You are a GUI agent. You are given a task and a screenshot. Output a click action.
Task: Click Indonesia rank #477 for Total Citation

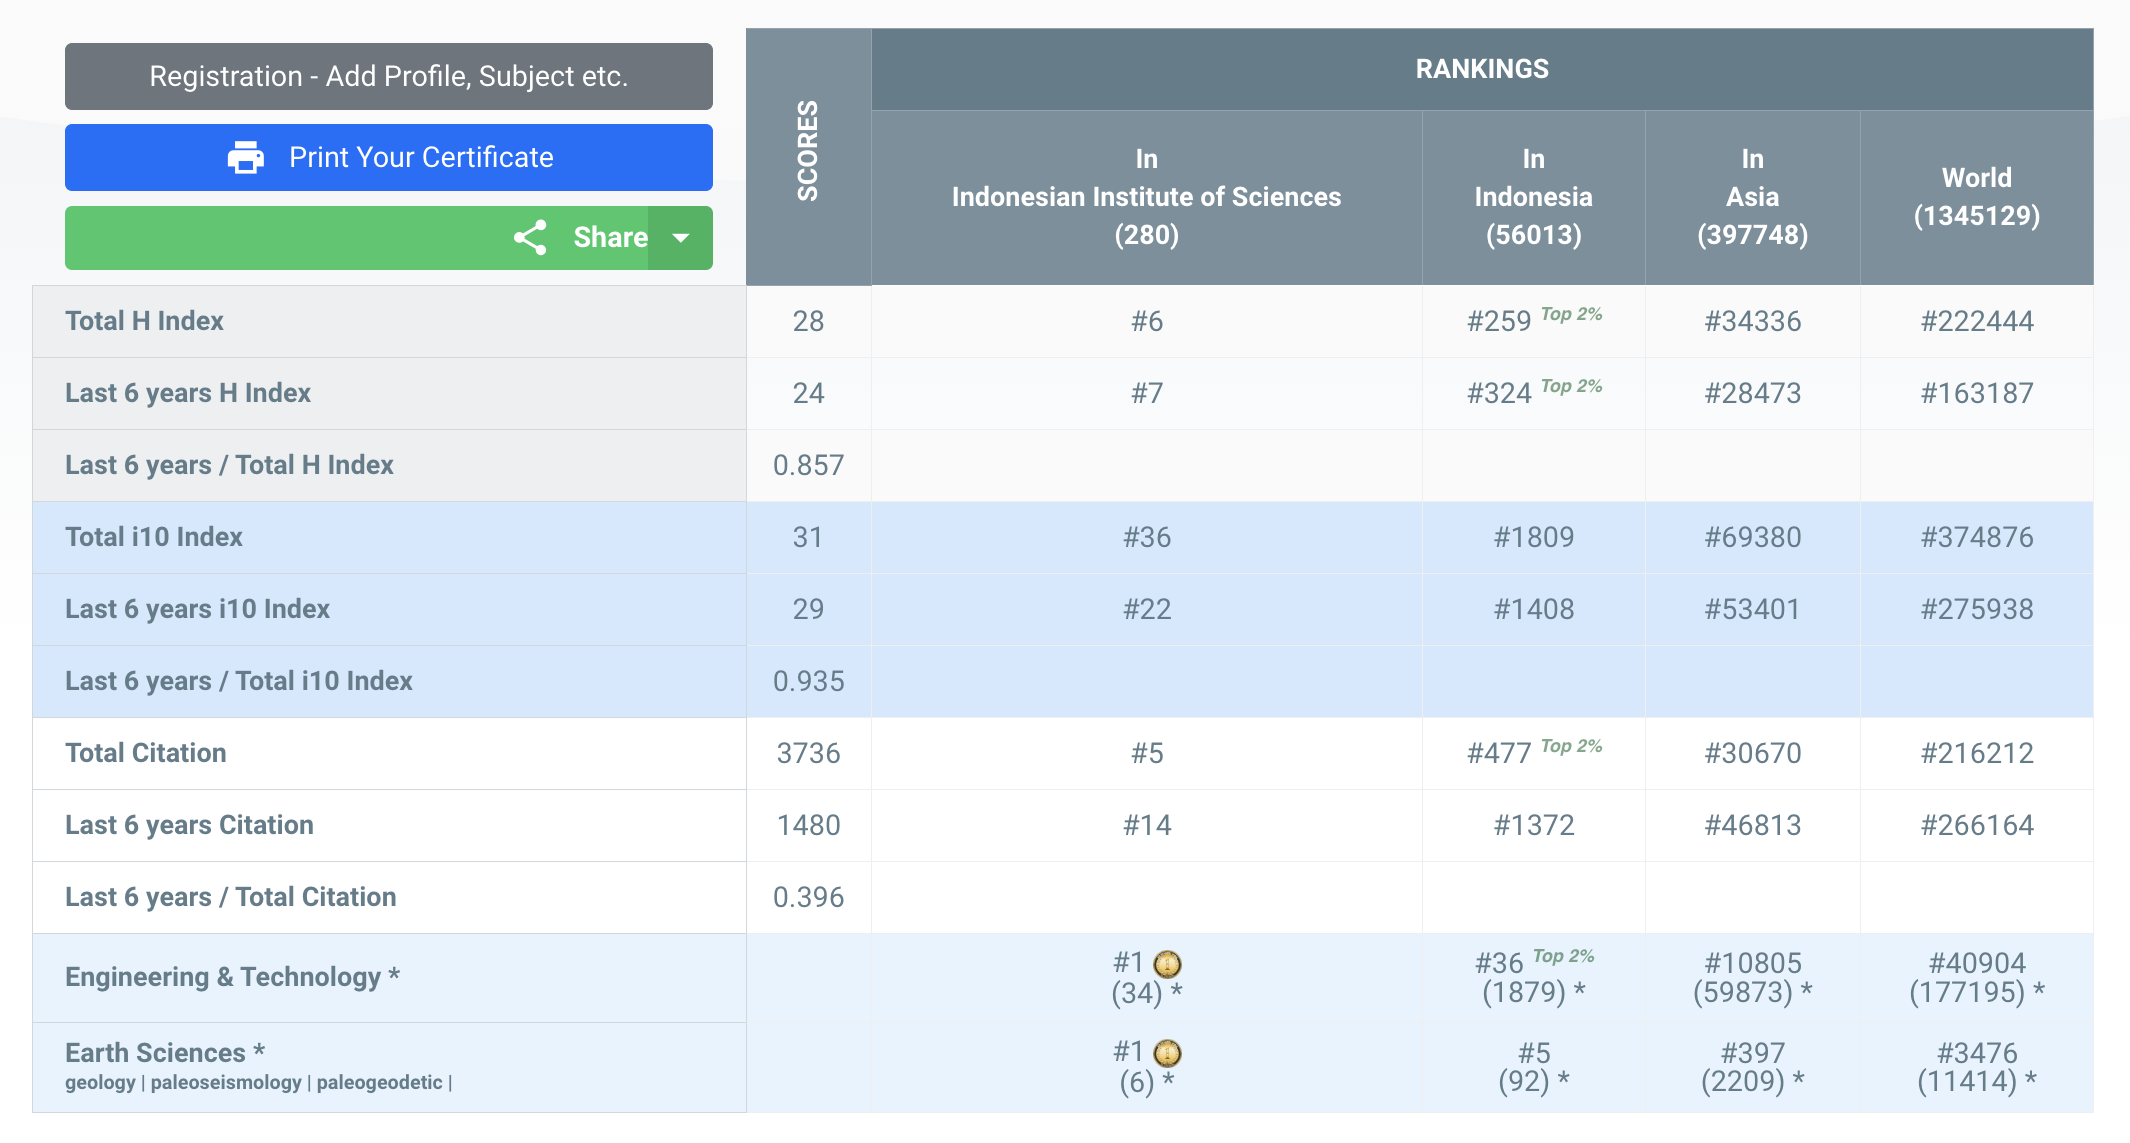tap(1499, 753)
